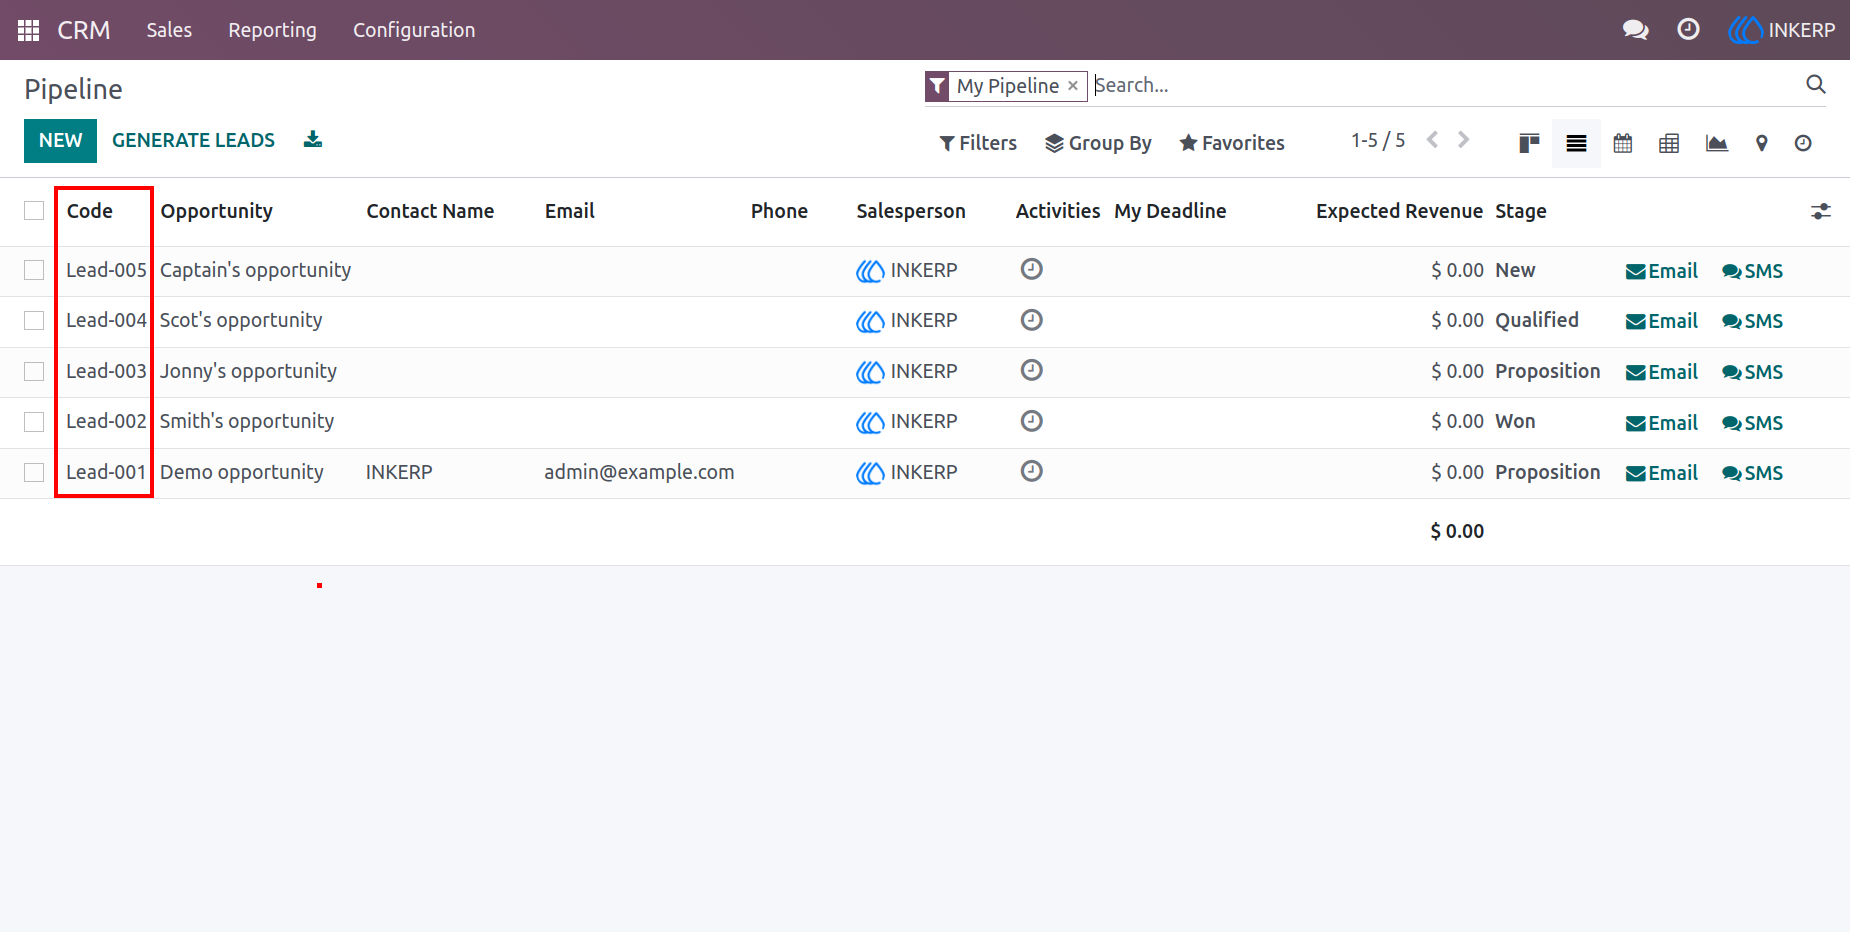Switch to Map view

tap(1762, 143)
